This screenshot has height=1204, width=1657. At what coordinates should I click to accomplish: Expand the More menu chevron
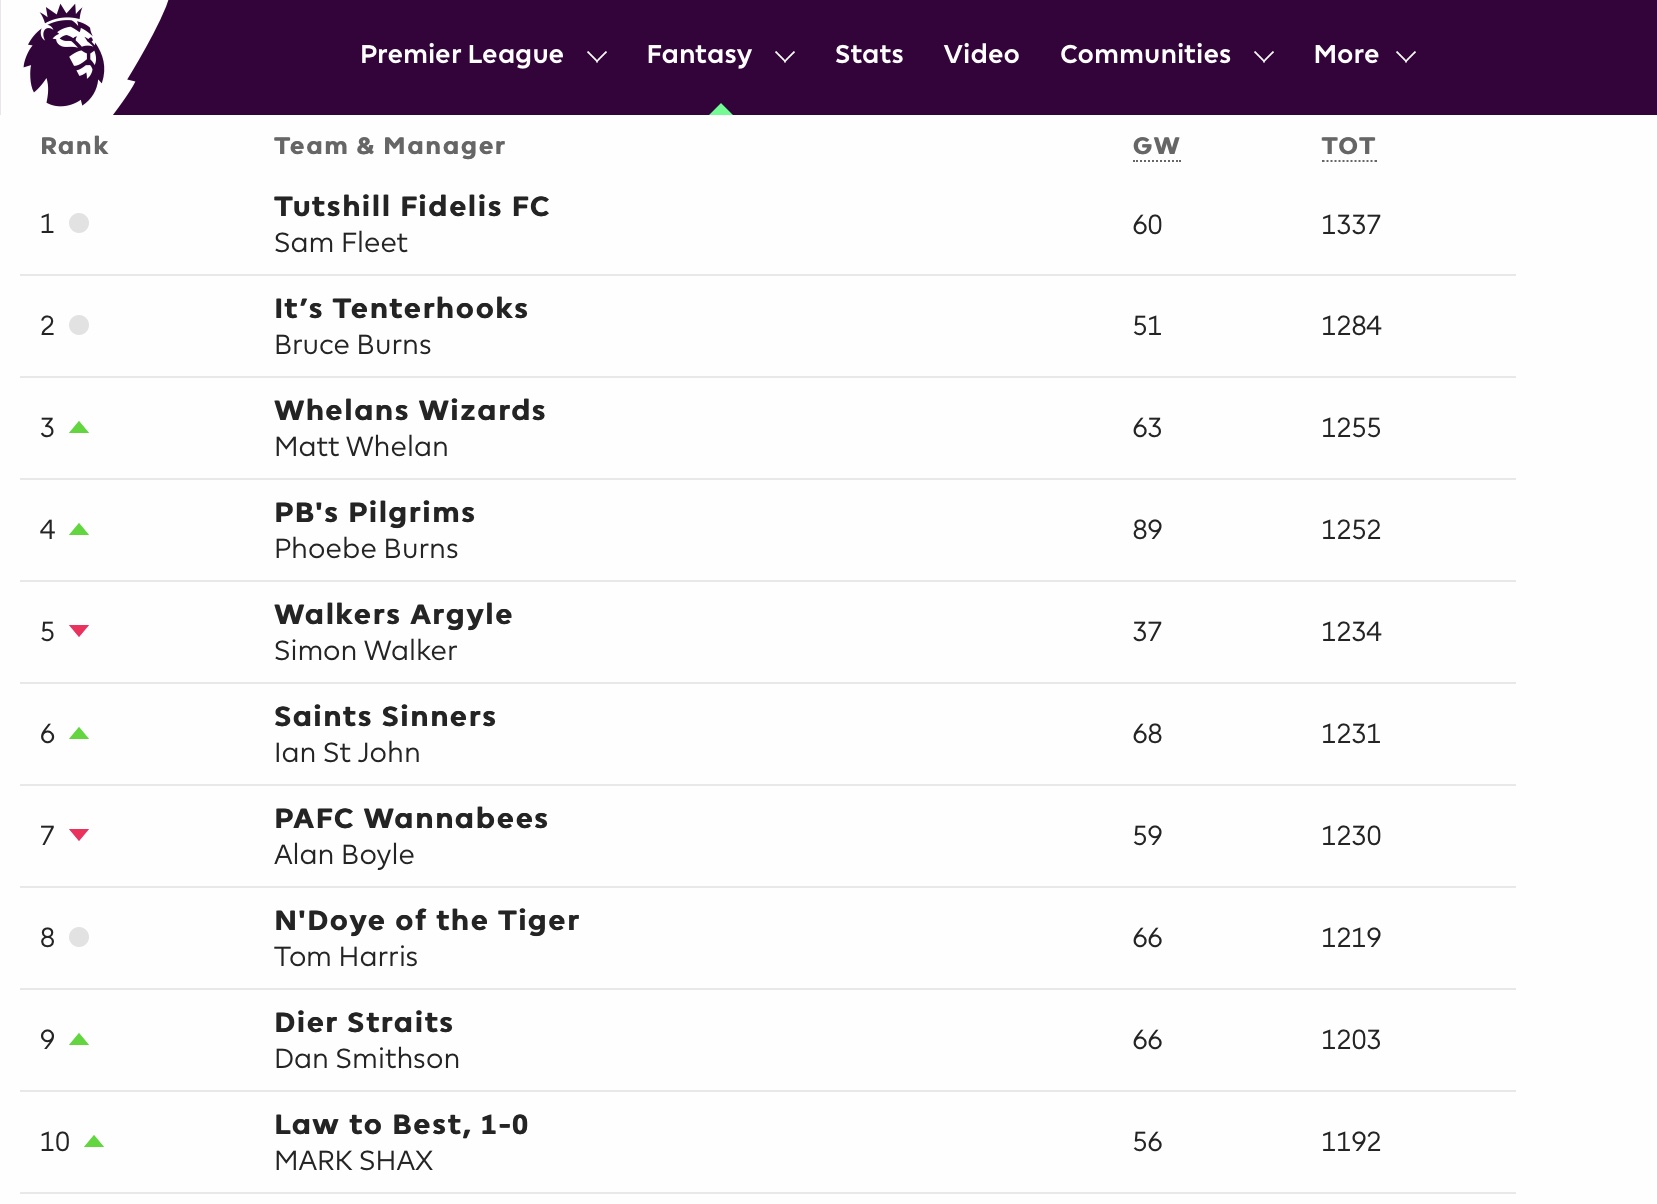pos(1406,57)
